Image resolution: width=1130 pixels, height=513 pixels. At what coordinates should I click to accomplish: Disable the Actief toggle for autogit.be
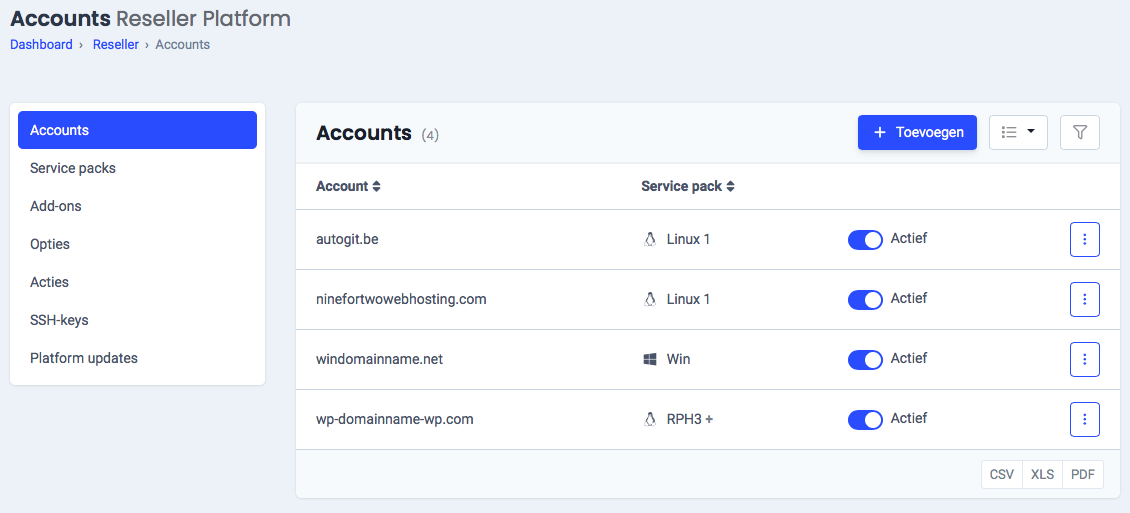[865, 240]
